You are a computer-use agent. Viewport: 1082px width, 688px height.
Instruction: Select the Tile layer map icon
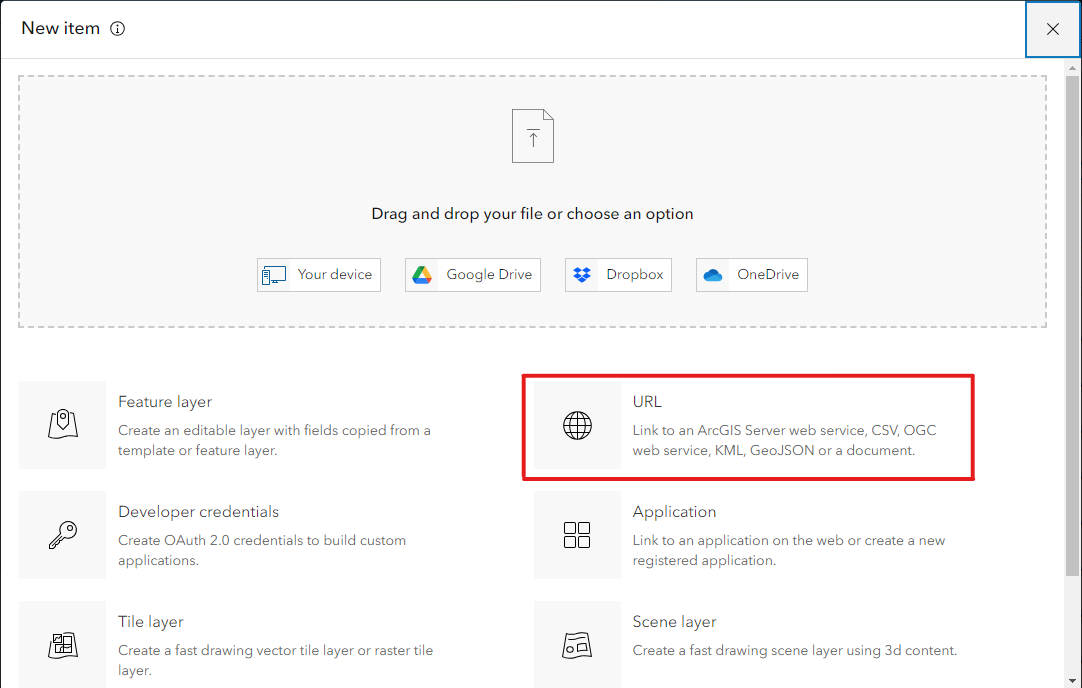pyautogui.click(x=63, y=645)
